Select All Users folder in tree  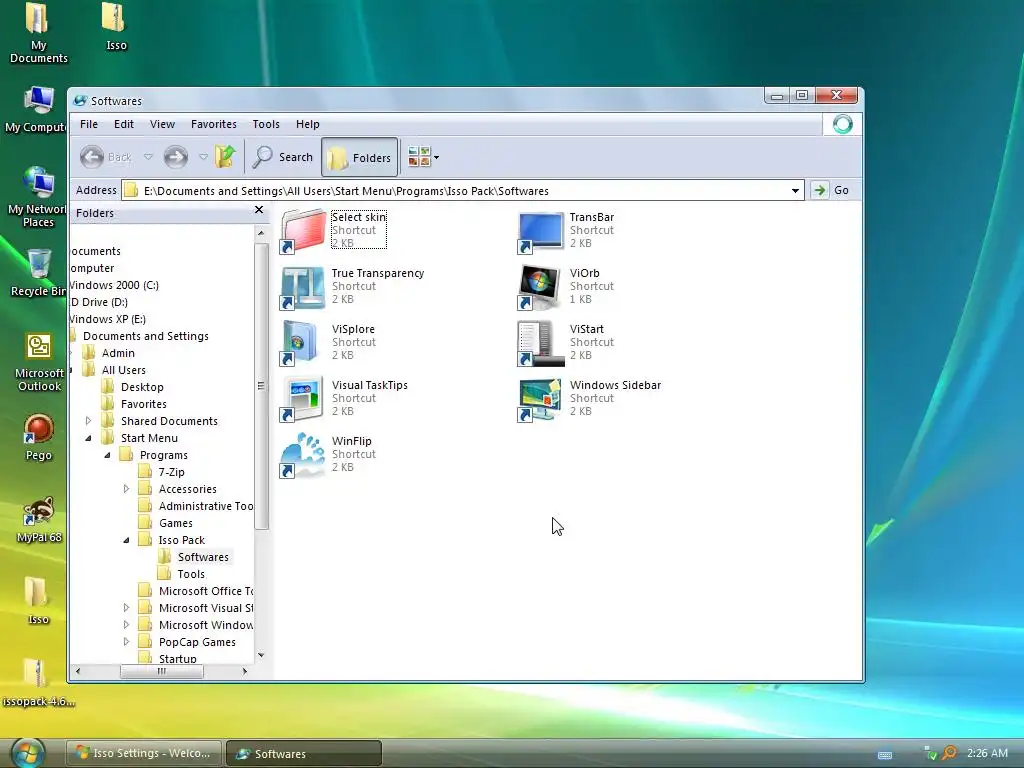coord(123,370)
